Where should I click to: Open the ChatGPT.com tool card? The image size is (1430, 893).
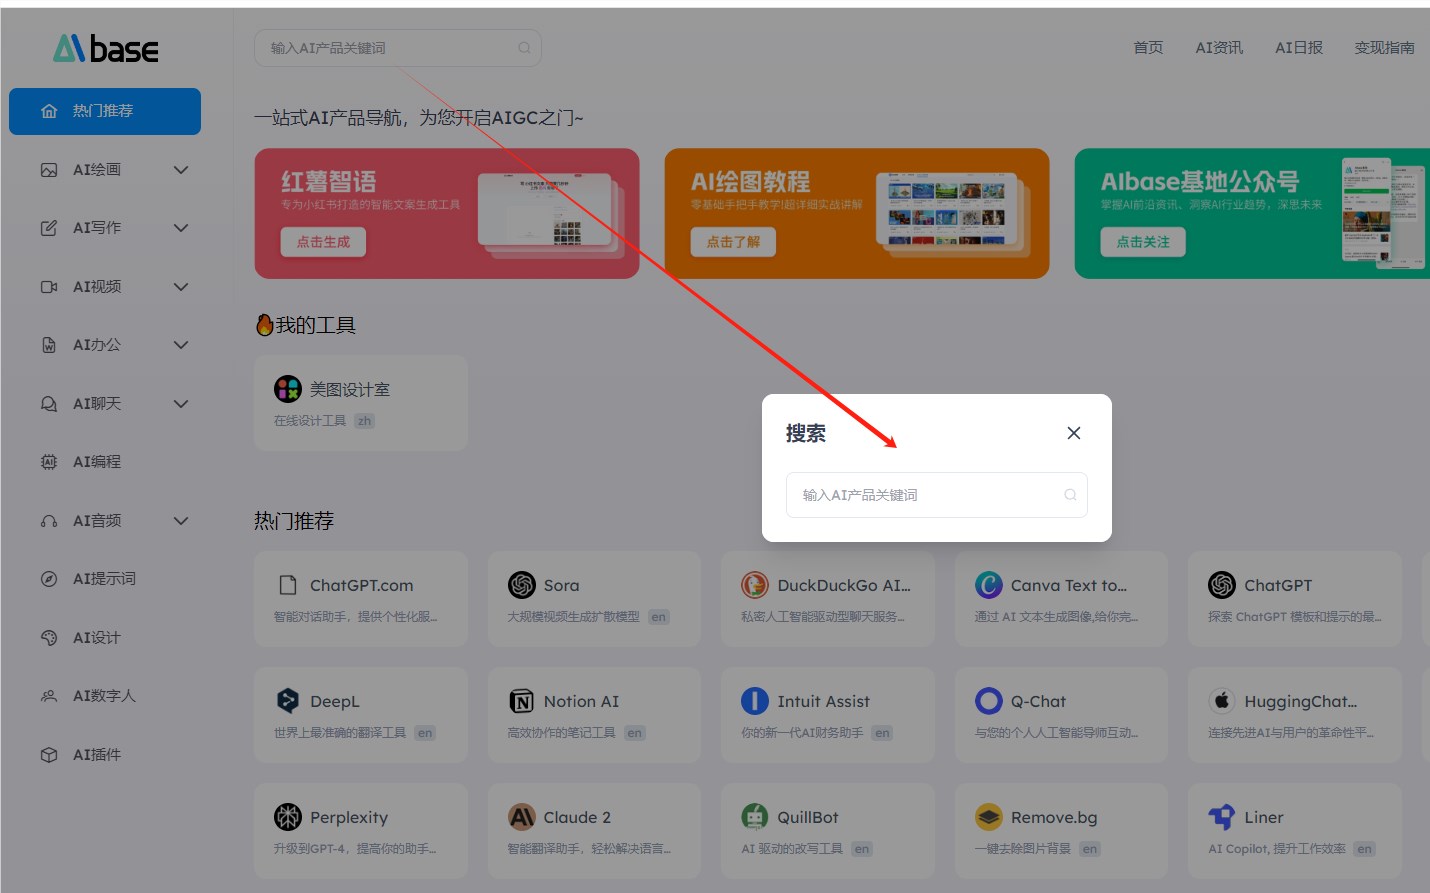pos(361,599)
